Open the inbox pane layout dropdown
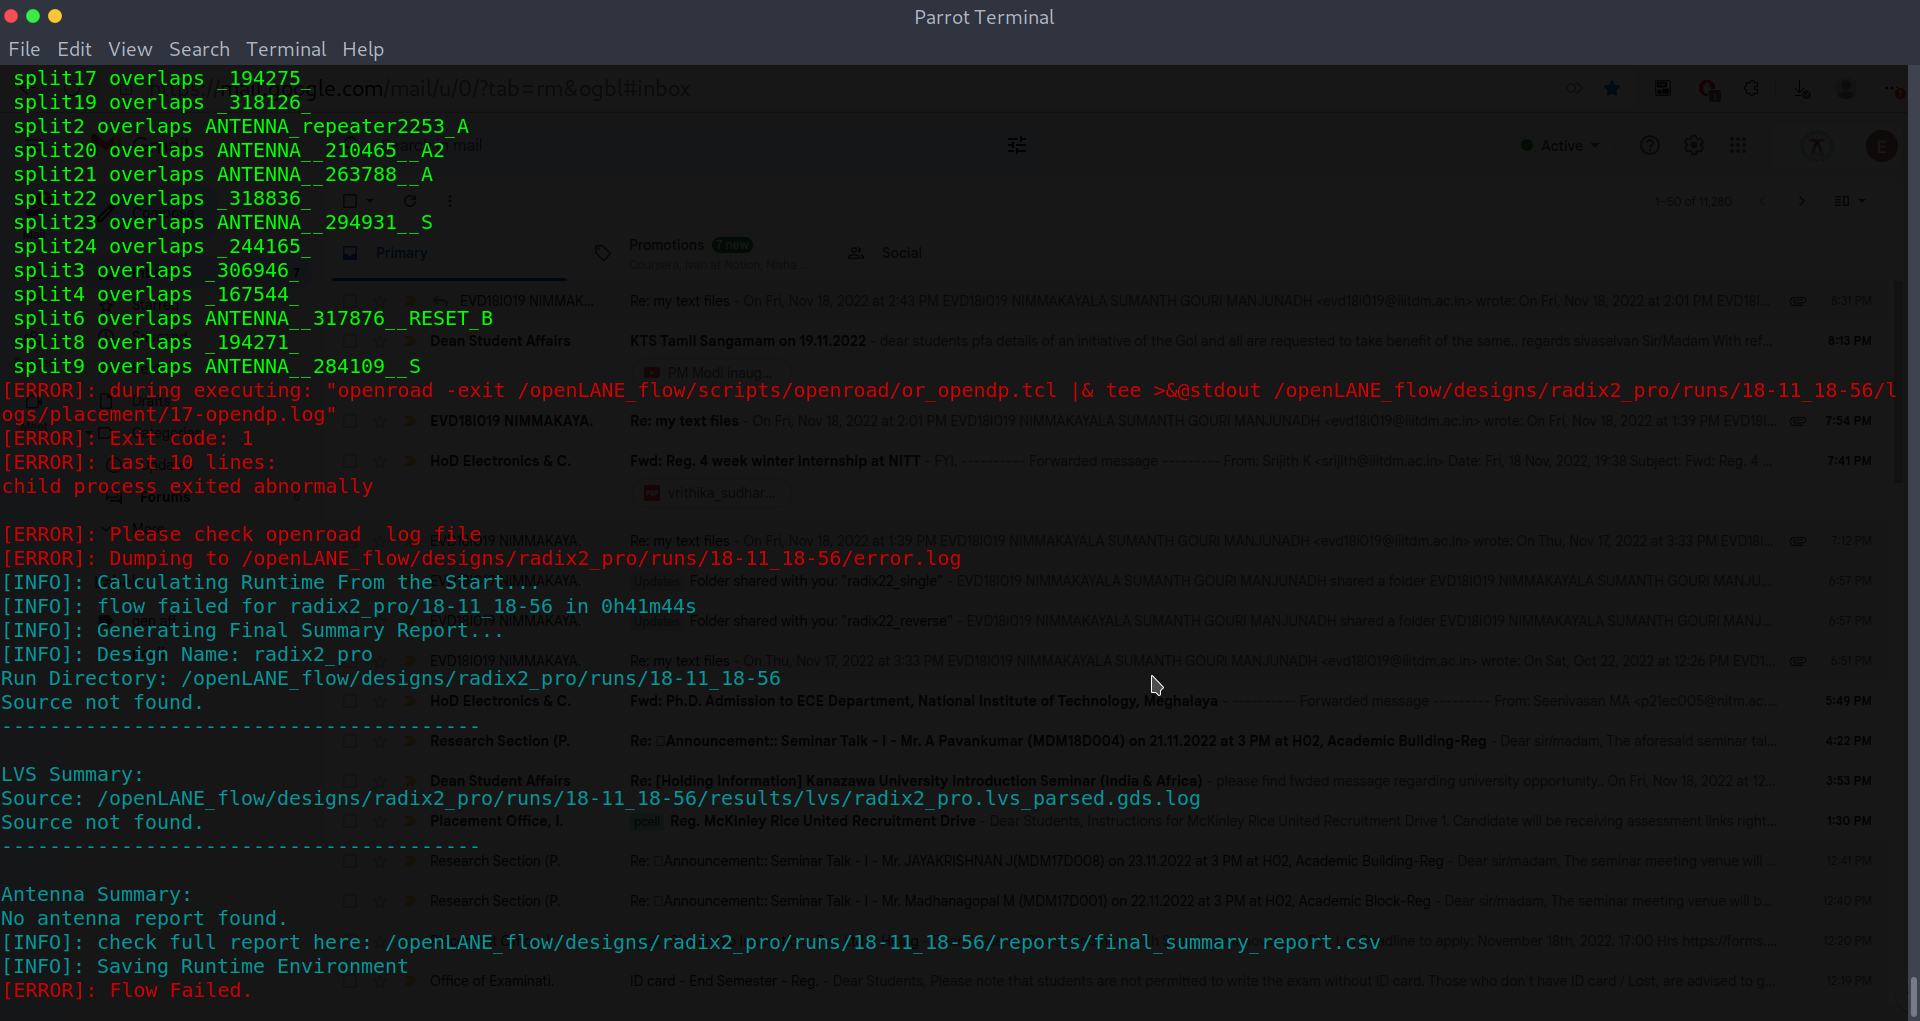This screenshot has width=1920, height=1021. tap(1846, 201)
